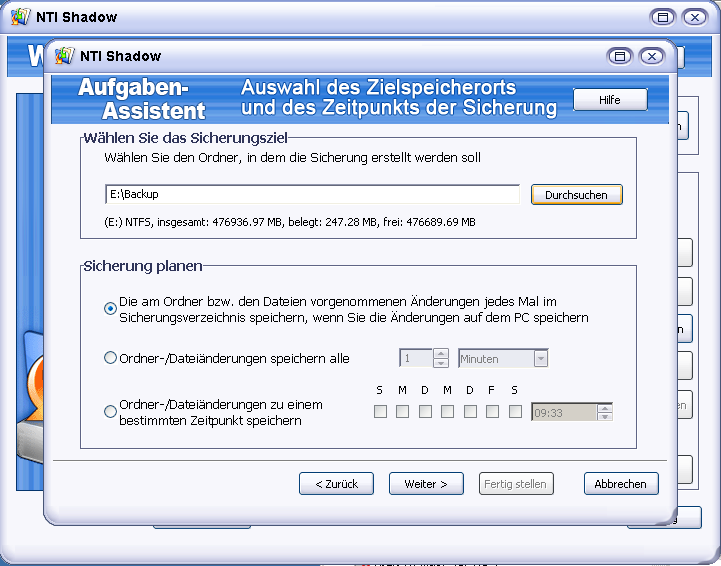The width and height of the screenshot is (721, 566).
Task: Check the F (Freitag) day checkbox
Action: (x=492, y=412)
